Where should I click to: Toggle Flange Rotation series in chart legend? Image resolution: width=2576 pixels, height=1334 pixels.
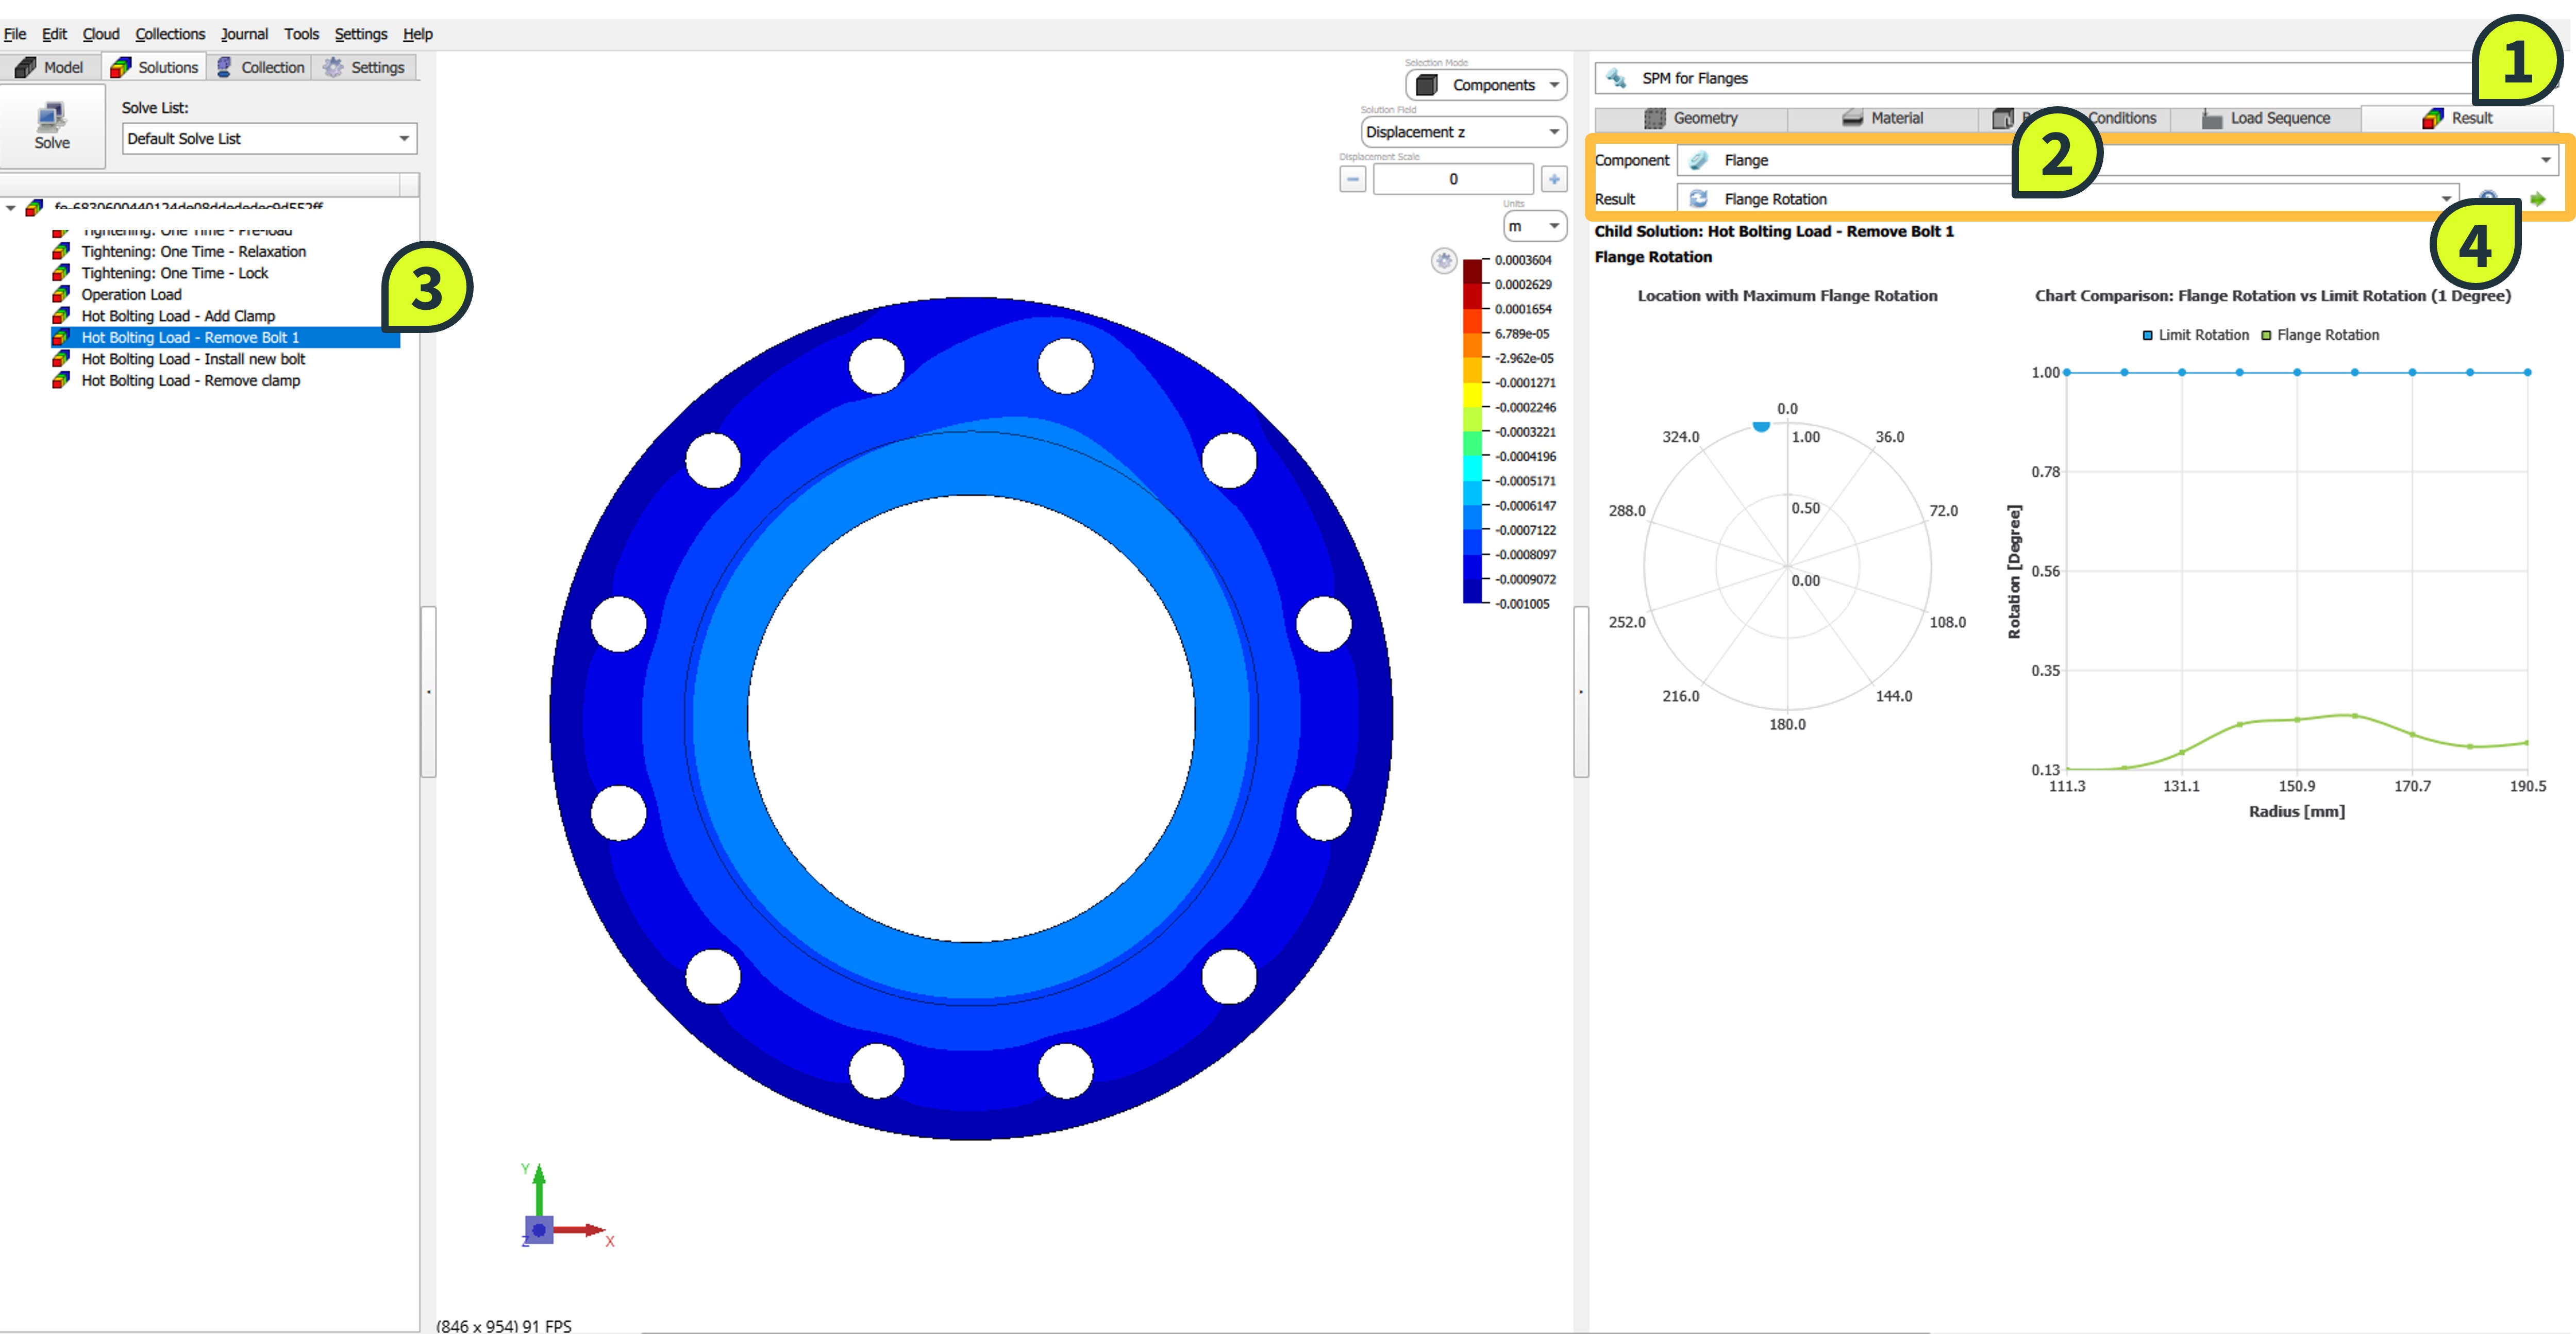tap(2319, 335)
